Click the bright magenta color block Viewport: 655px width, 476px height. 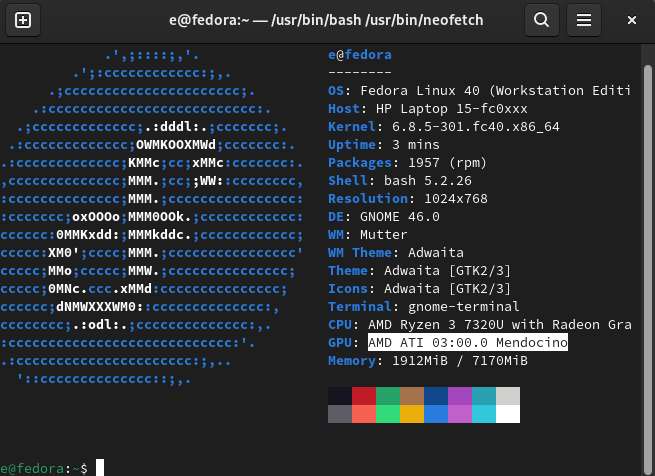[x=460, y=414]
